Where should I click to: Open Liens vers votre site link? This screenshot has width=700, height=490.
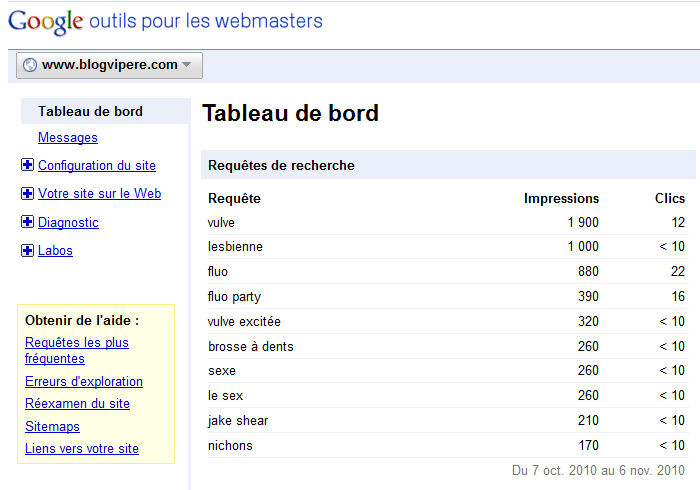(82, 448)
